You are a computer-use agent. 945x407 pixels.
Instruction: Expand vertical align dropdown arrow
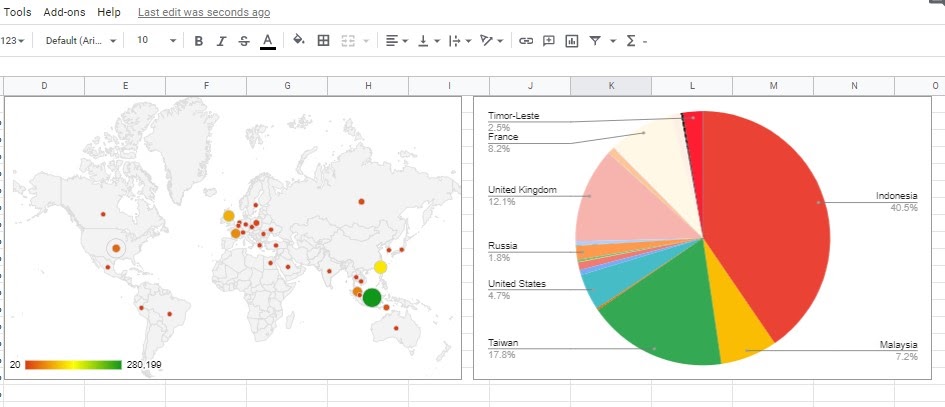click(437, 41)
